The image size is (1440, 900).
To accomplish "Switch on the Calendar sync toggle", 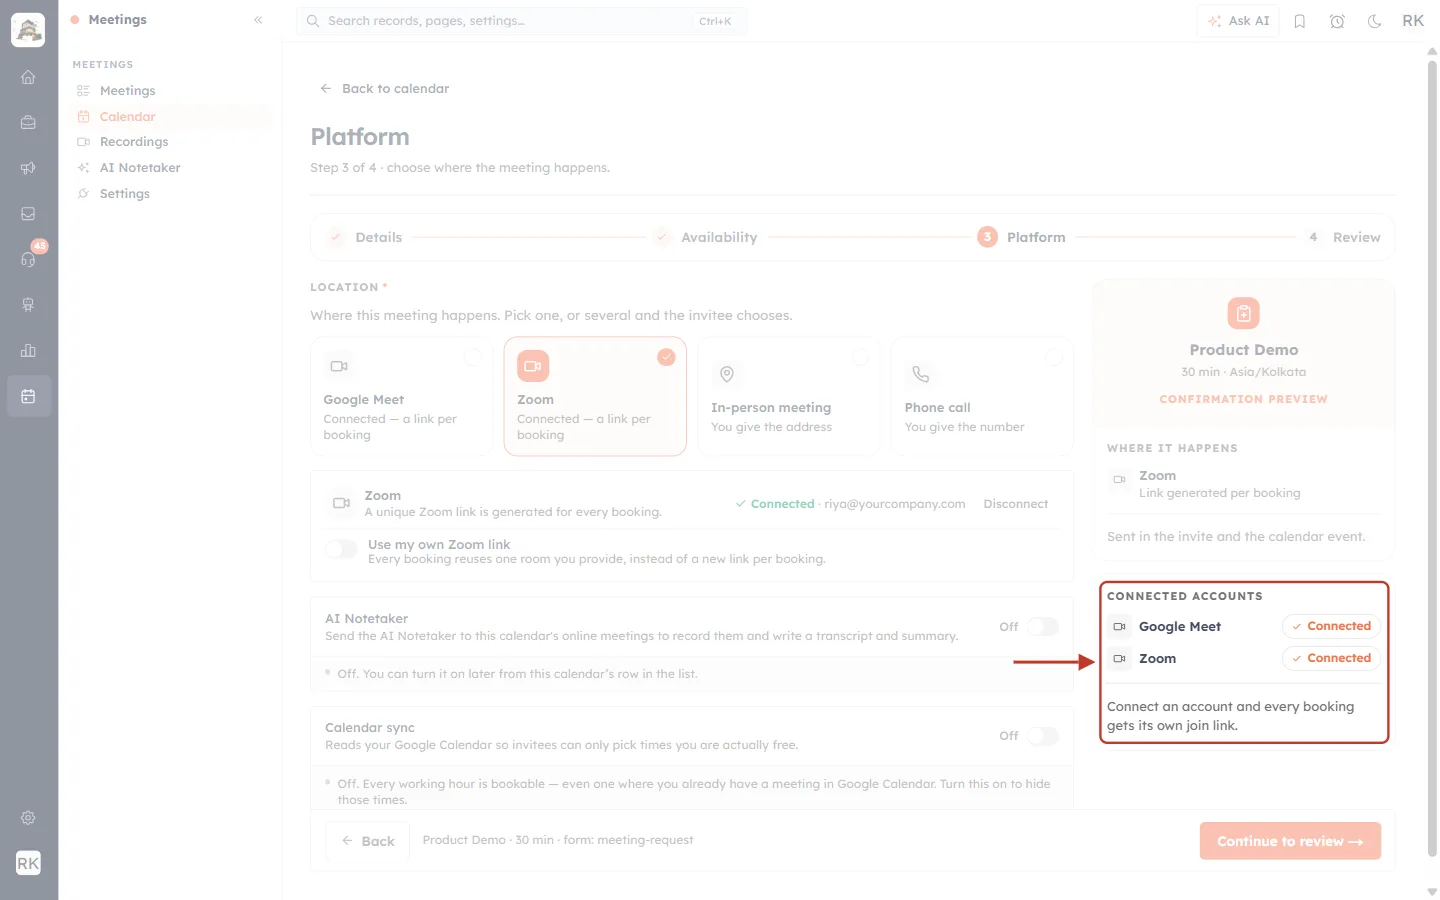I will [1043, 736].
